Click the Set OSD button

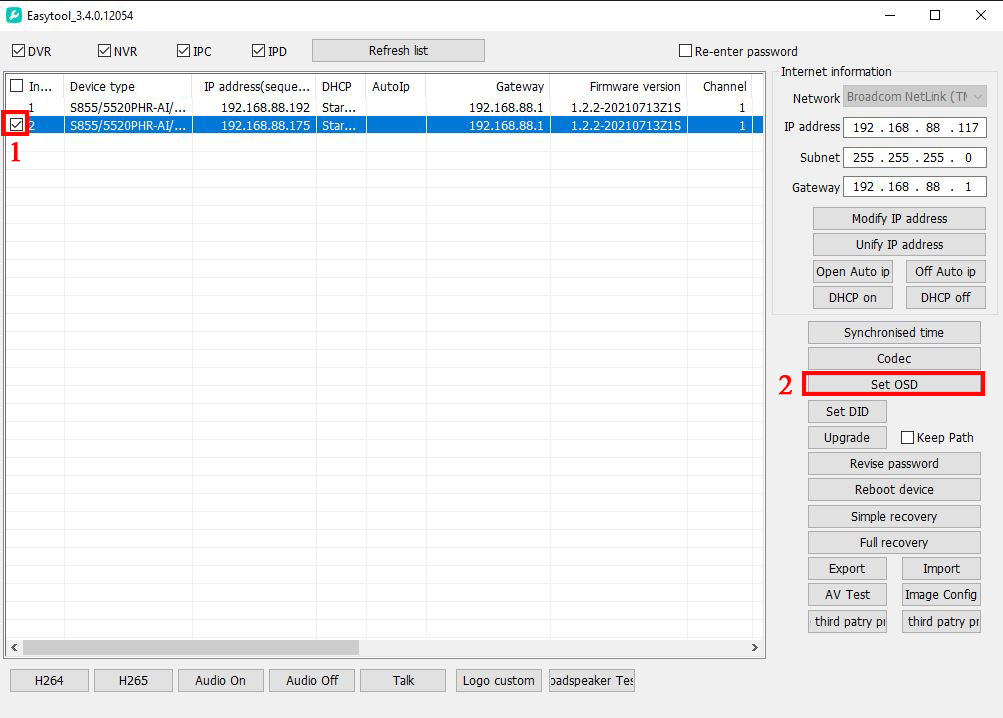coord(893,384)
